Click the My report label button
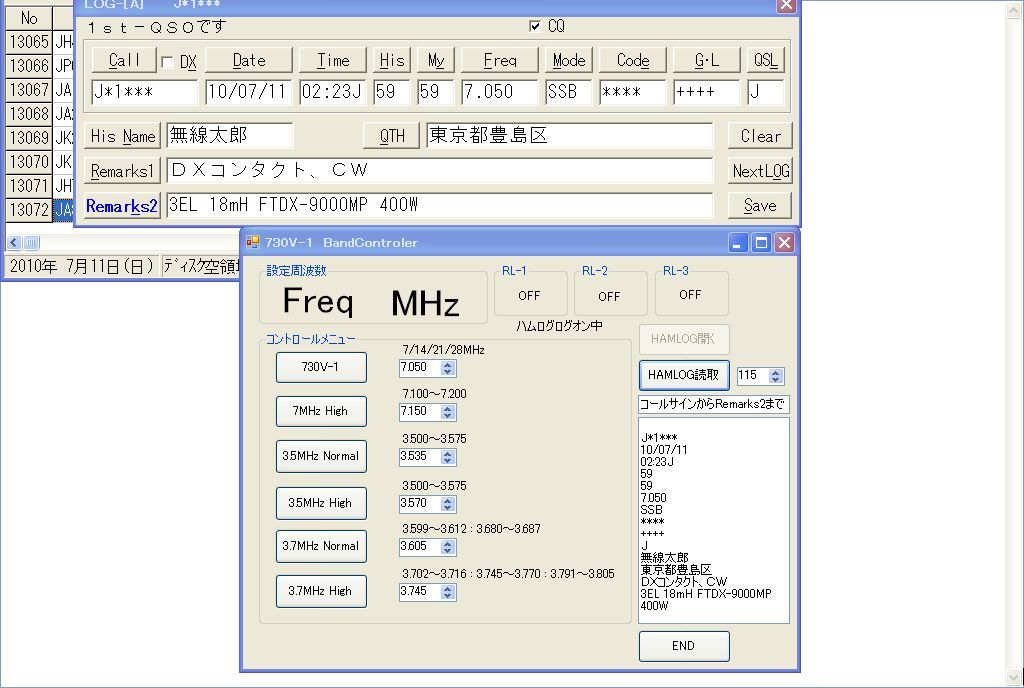The width and height of the screenshot is (1024, 688). pos(436,60)
